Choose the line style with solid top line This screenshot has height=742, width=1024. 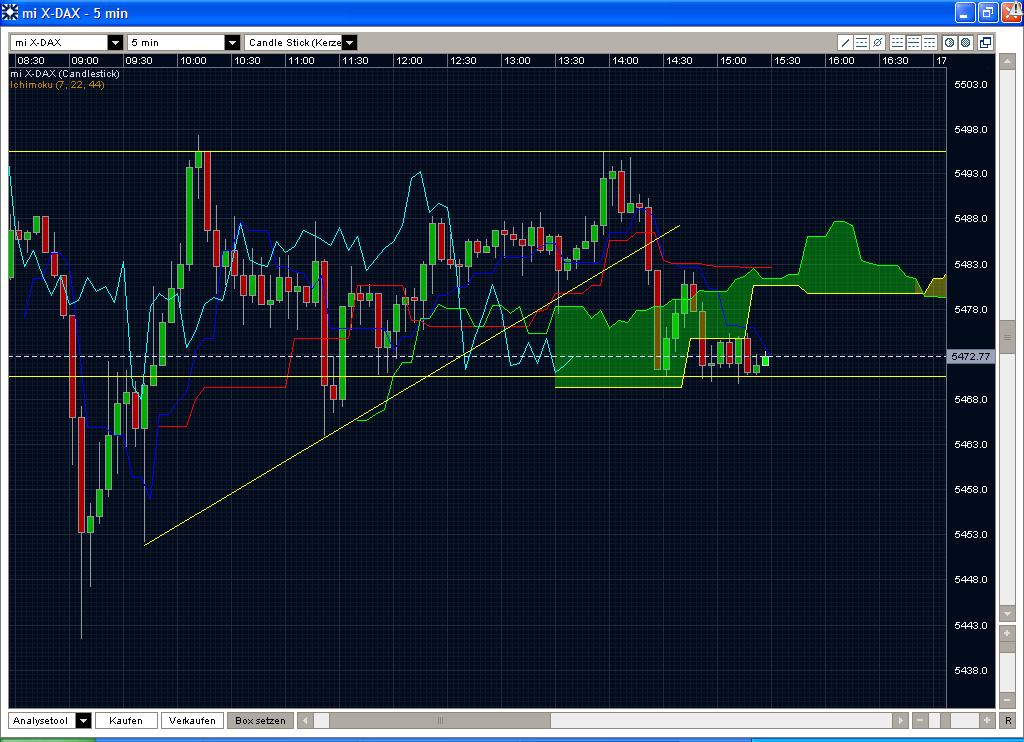tap(929, 42)
